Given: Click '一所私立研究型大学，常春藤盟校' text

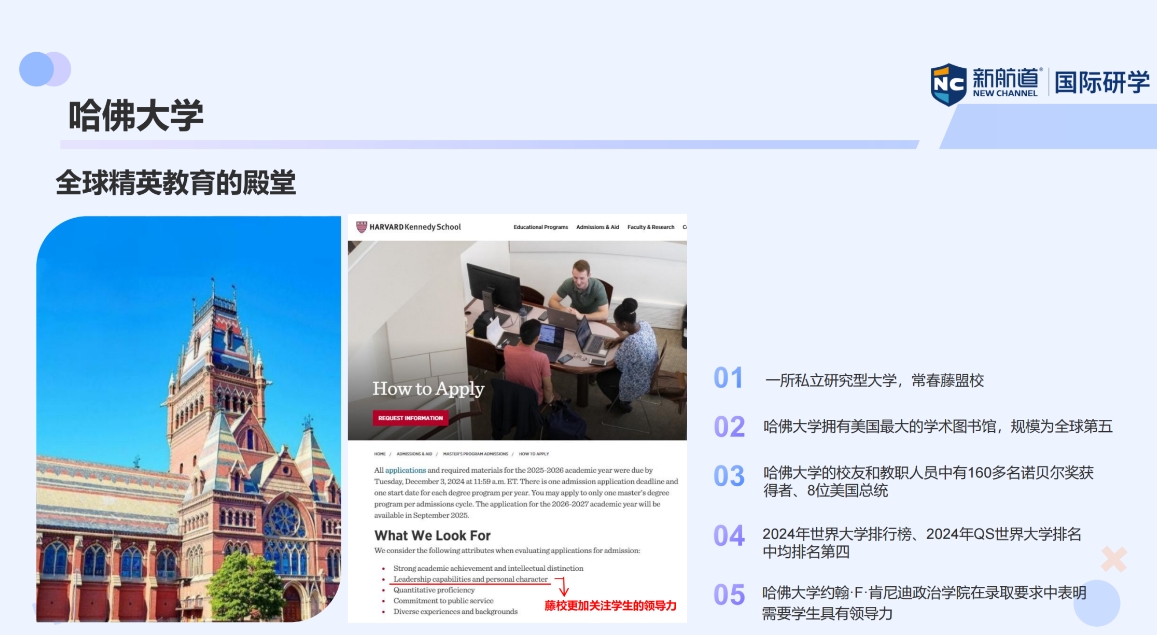Looking at the screenshot, I should pyautogui.click(x=874, y=381).
